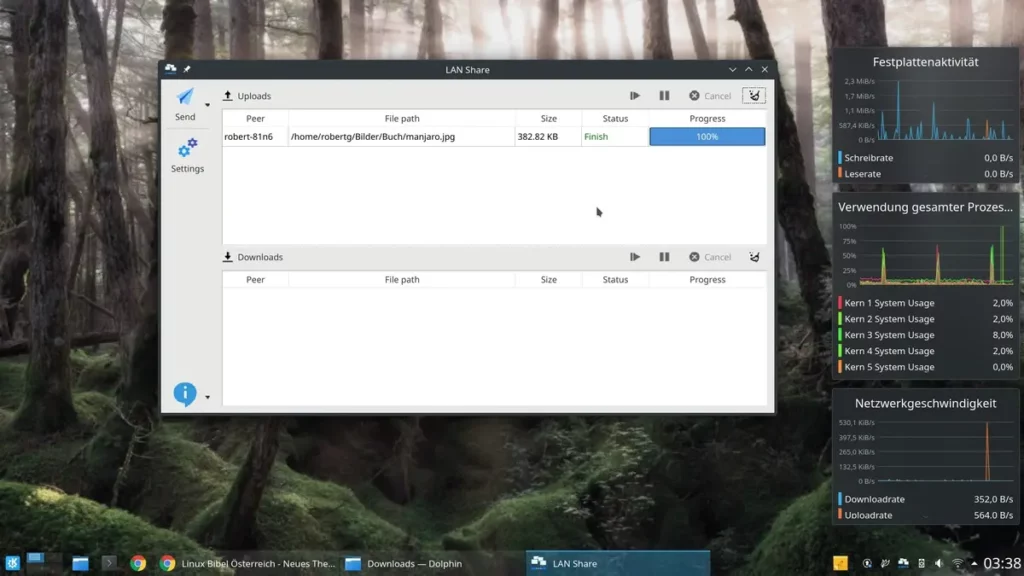The height and width of the screenshot is (576, 1024).
Task: Expand the arrow beside the info icon
Action: [206, 398]
